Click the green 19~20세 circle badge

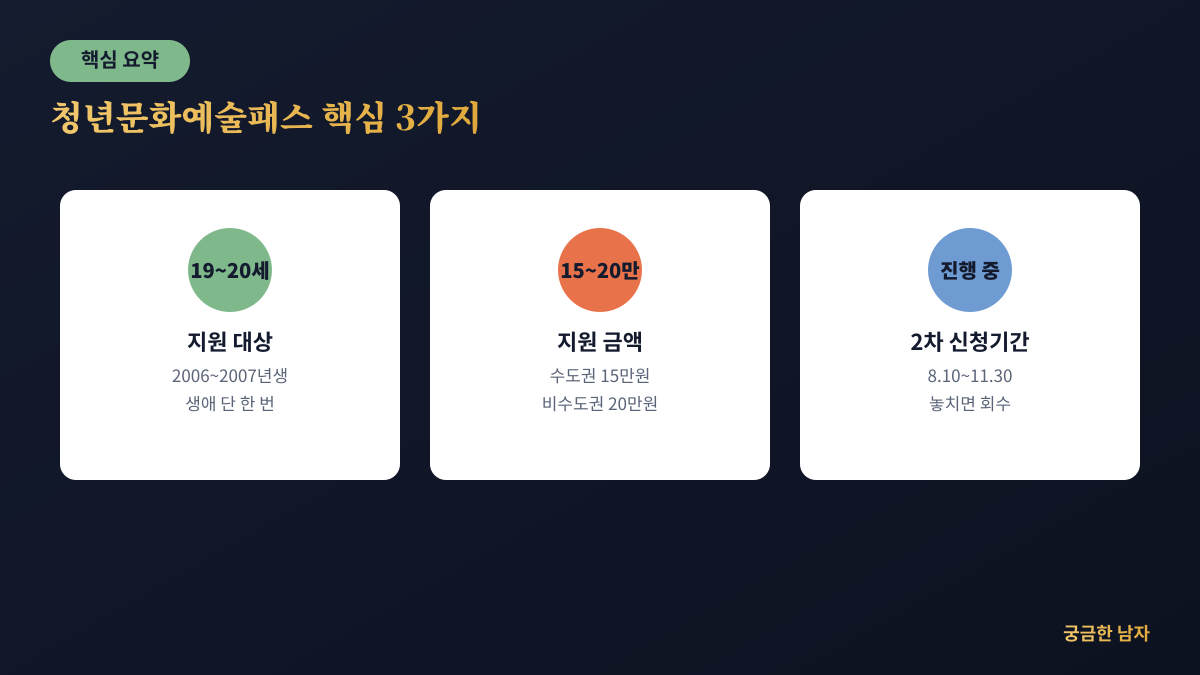(230, 270)
